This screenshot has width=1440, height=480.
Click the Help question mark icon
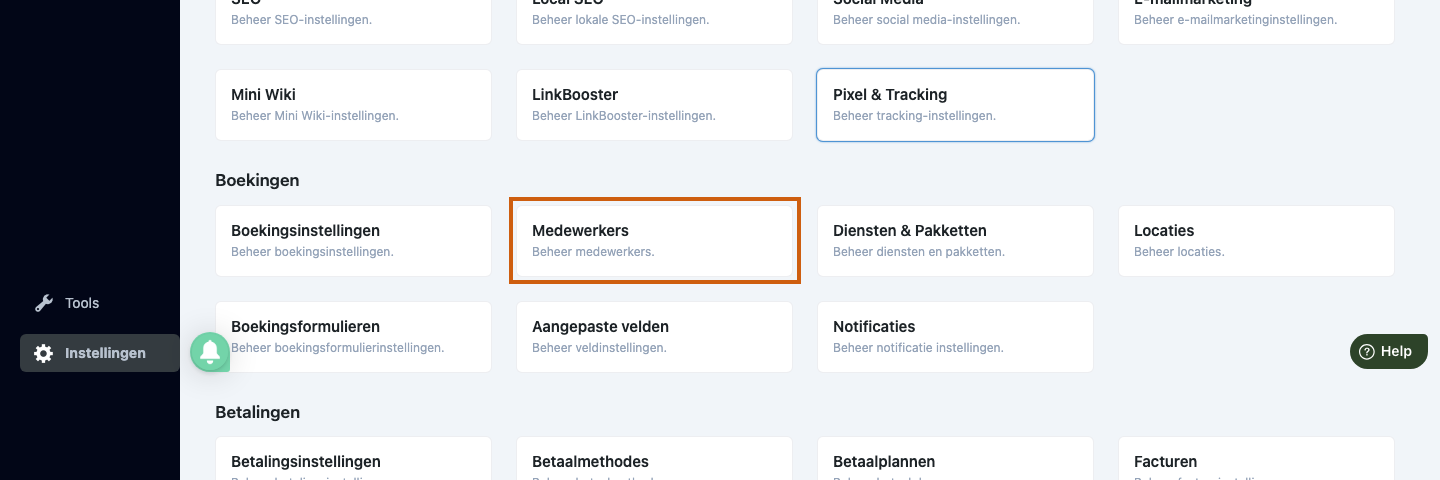click(1367, 351)
